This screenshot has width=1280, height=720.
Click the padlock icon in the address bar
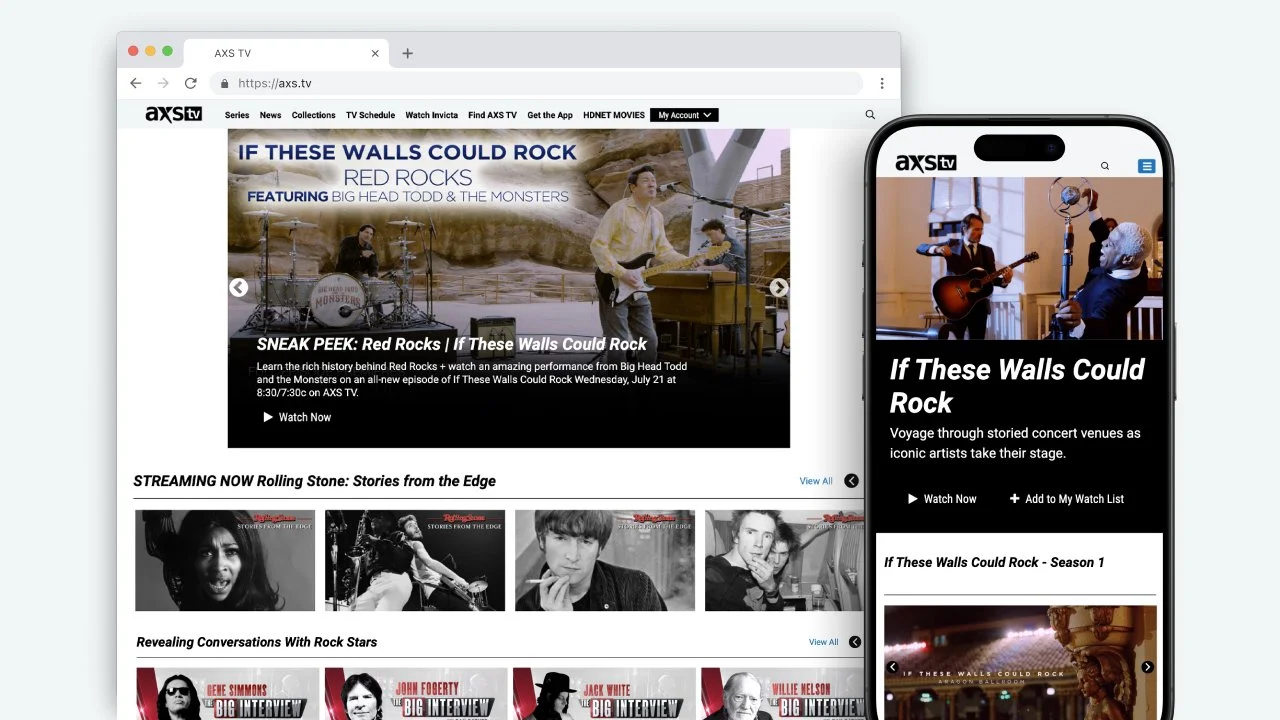pos(224,83)
